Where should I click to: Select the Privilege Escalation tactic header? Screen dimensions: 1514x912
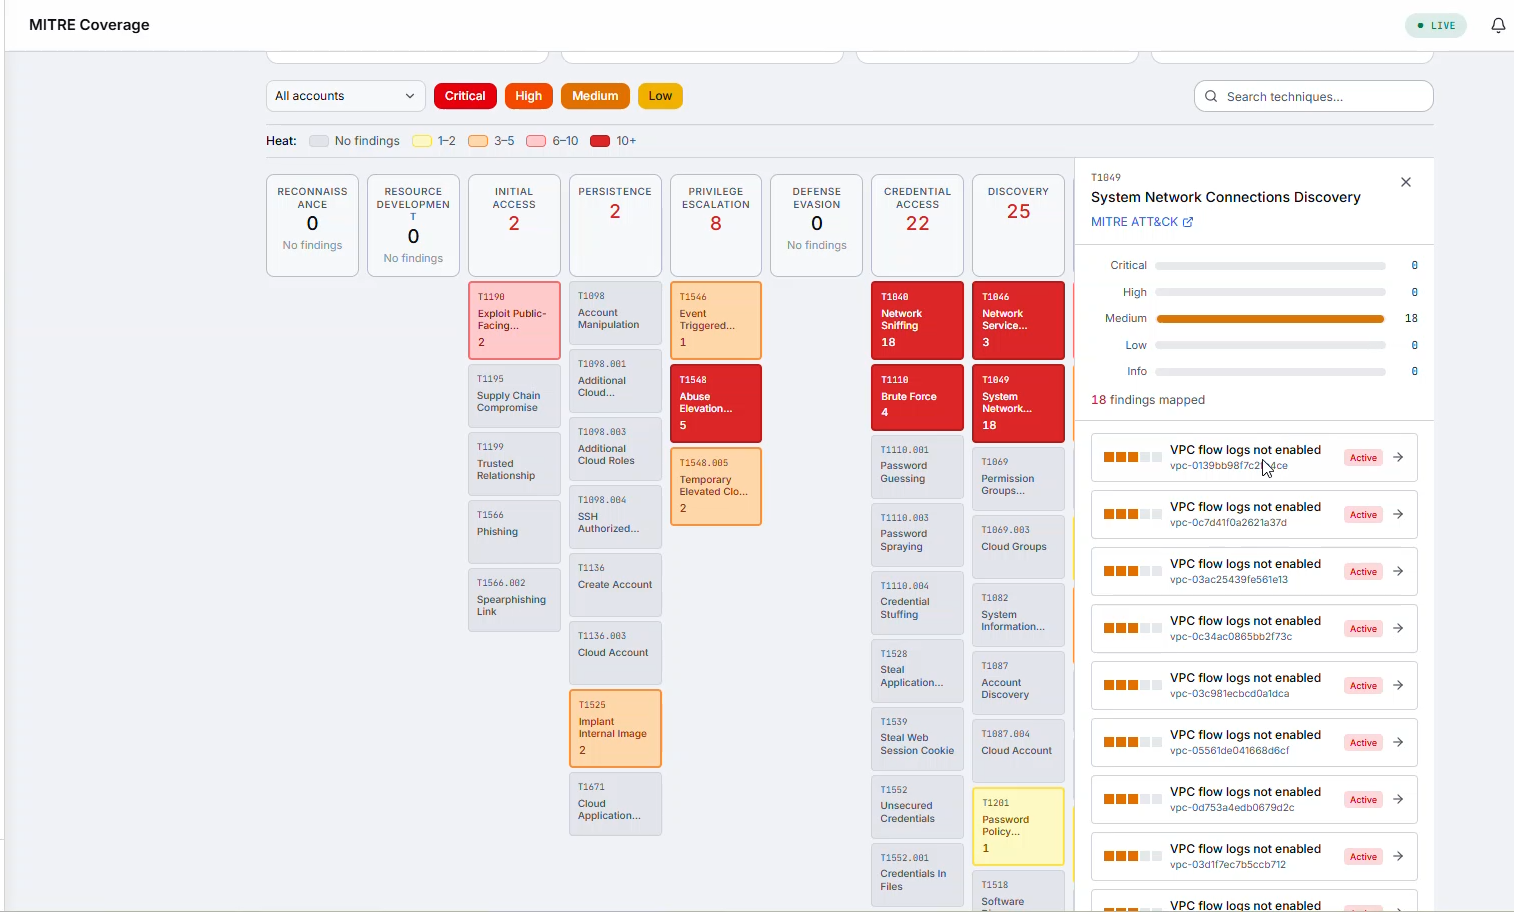point(716,226)
